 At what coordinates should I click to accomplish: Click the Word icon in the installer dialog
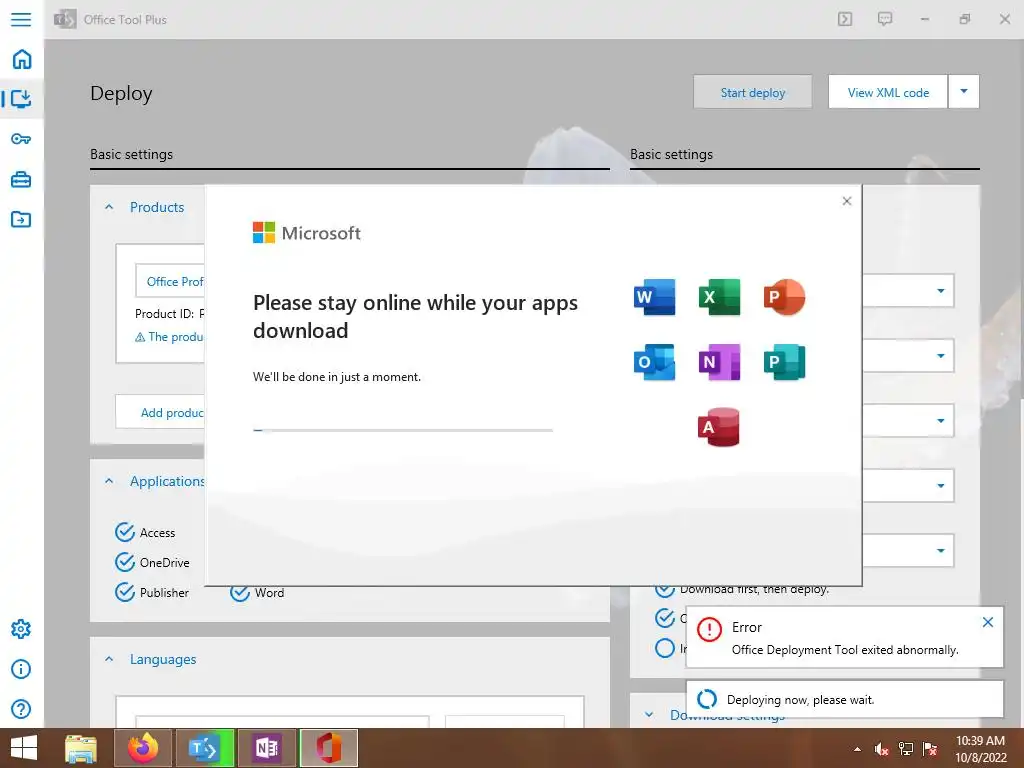tap(654, 297)
